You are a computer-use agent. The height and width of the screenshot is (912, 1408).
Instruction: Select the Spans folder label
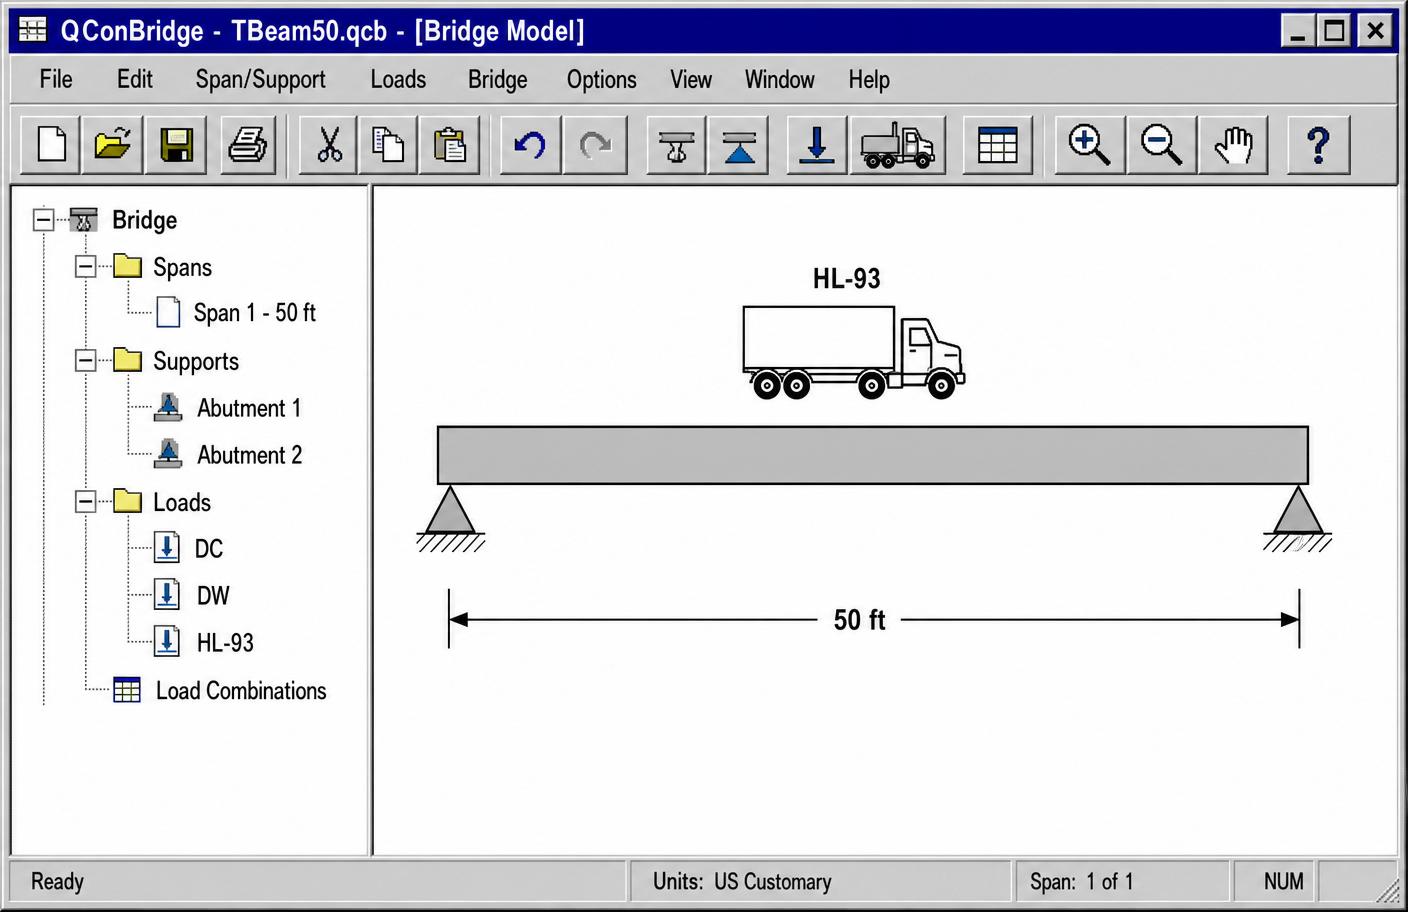[x=182, y=268]
